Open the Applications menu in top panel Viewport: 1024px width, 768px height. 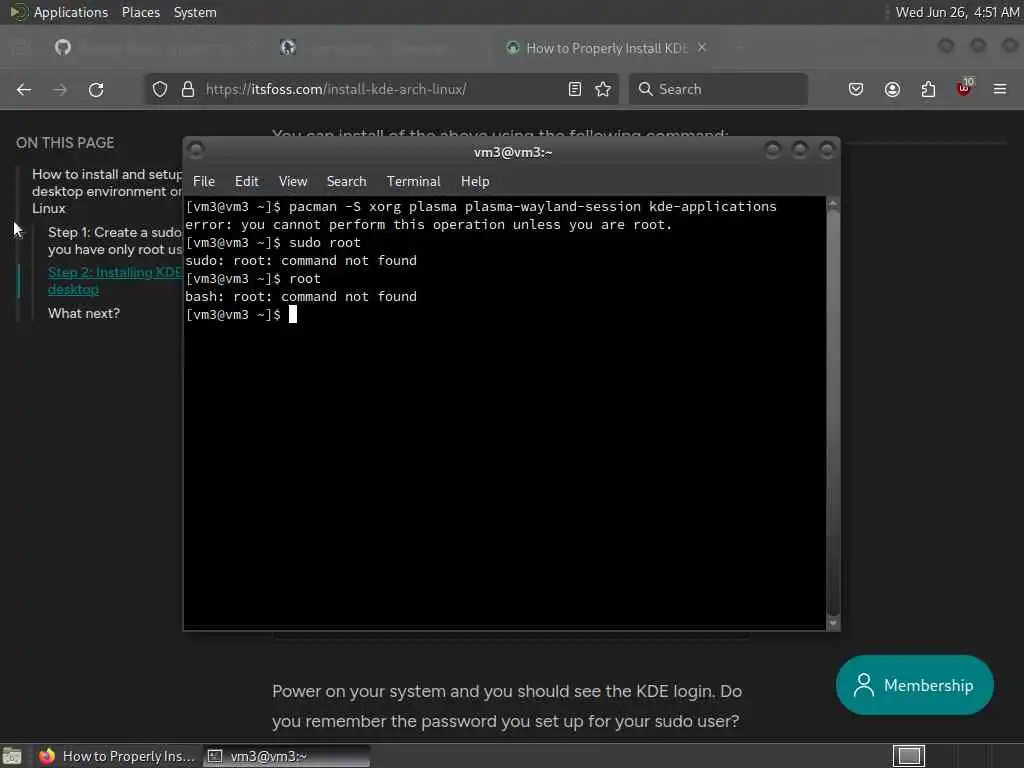[71, 12]
